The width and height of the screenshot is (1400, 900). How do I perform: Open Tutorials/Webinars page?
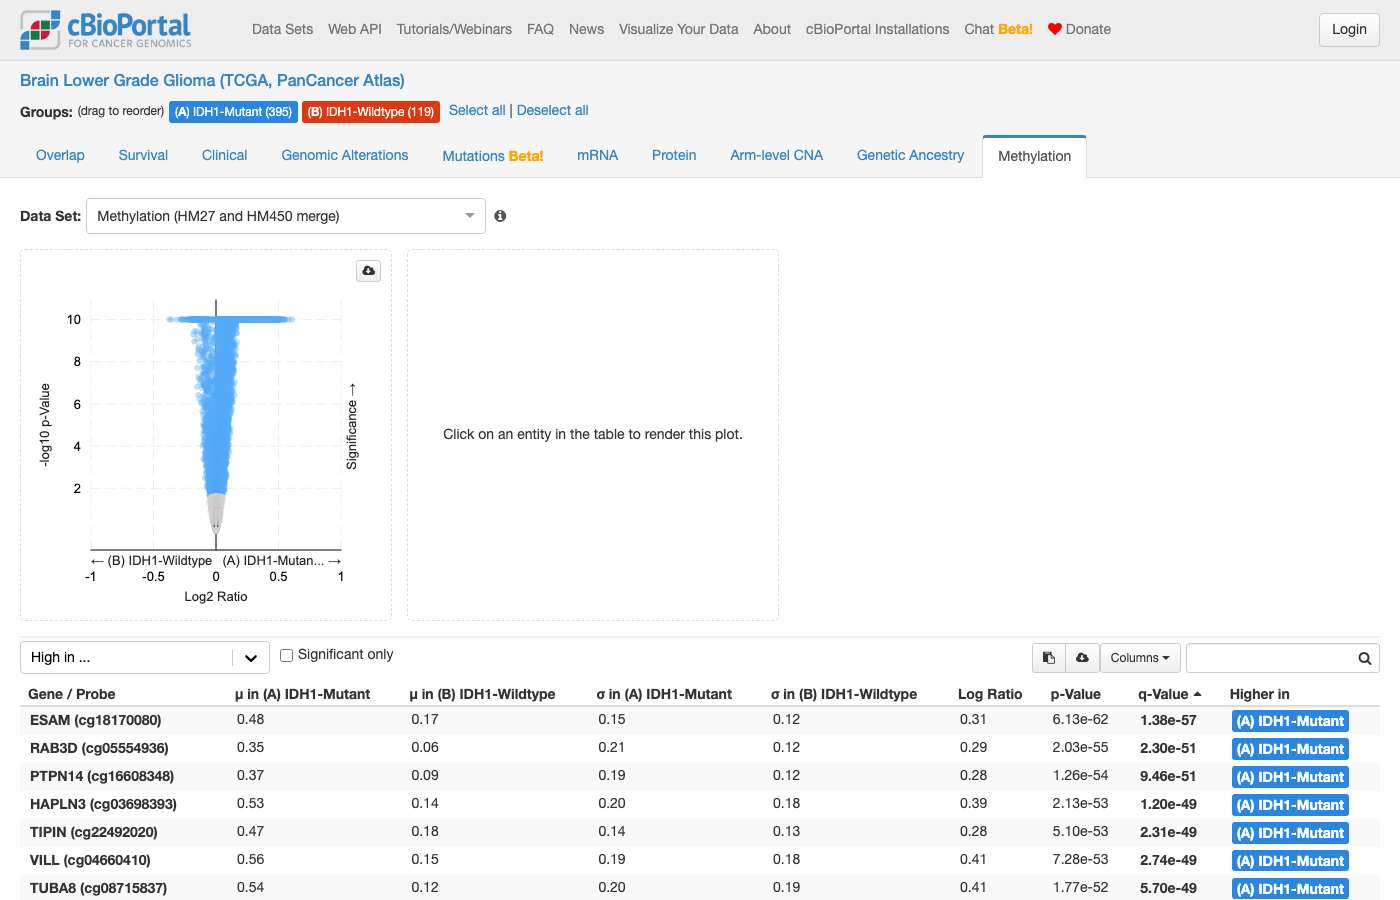coord(454,29)
